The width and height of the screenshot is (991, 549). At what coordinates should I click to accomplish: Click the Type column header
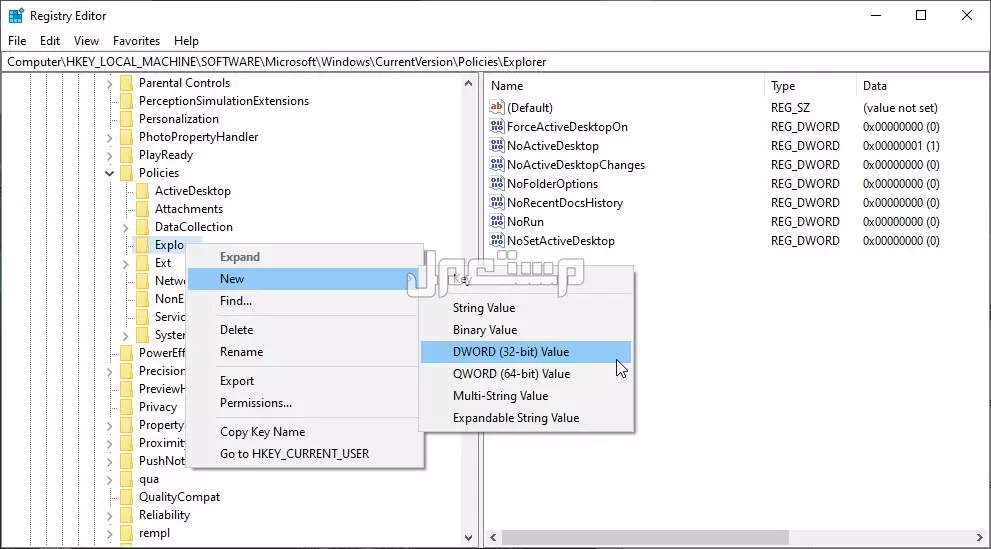coord(810,86)
